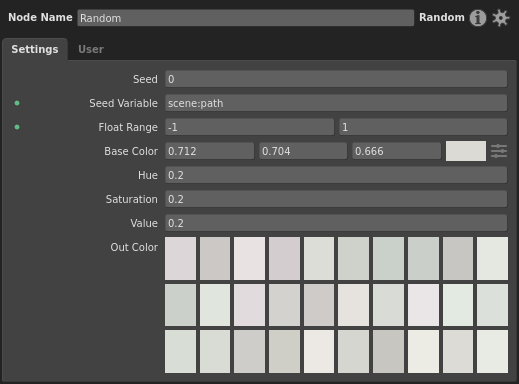Click the Seed value field
The width and height of the screenshot is (519, 384).
[336, 79]
